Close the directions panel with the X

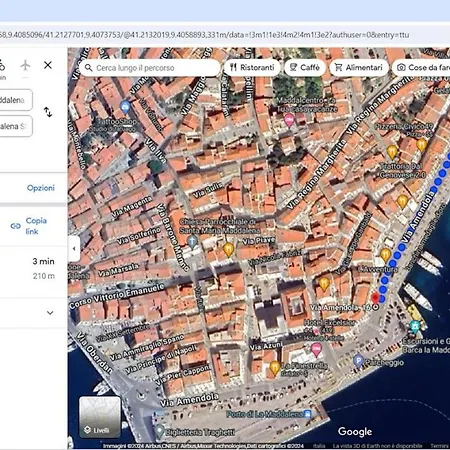tap(48, 65)
